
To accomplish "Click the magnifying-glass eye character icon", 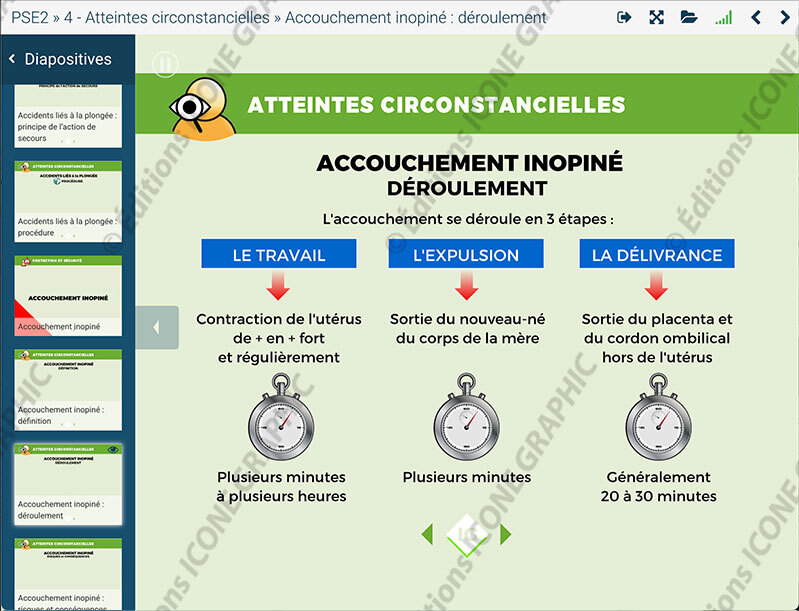I will [x=202, y=109].
